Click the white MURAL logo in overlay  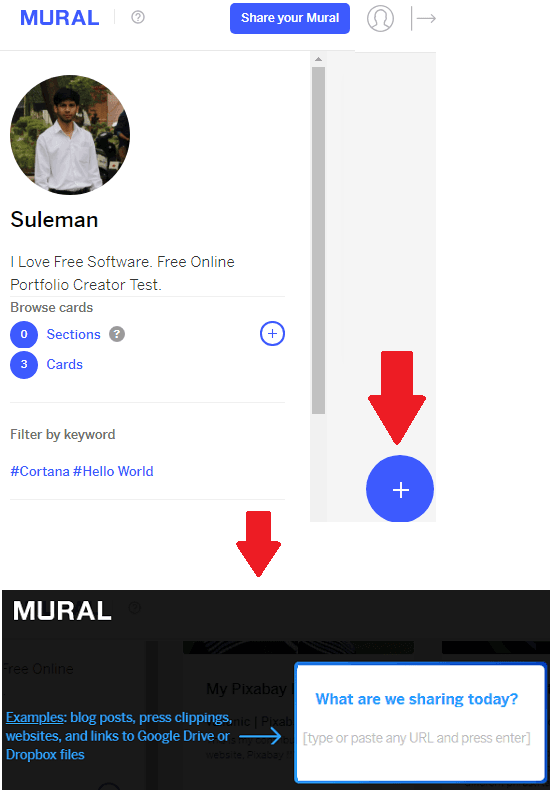click(x=62, y=611)
